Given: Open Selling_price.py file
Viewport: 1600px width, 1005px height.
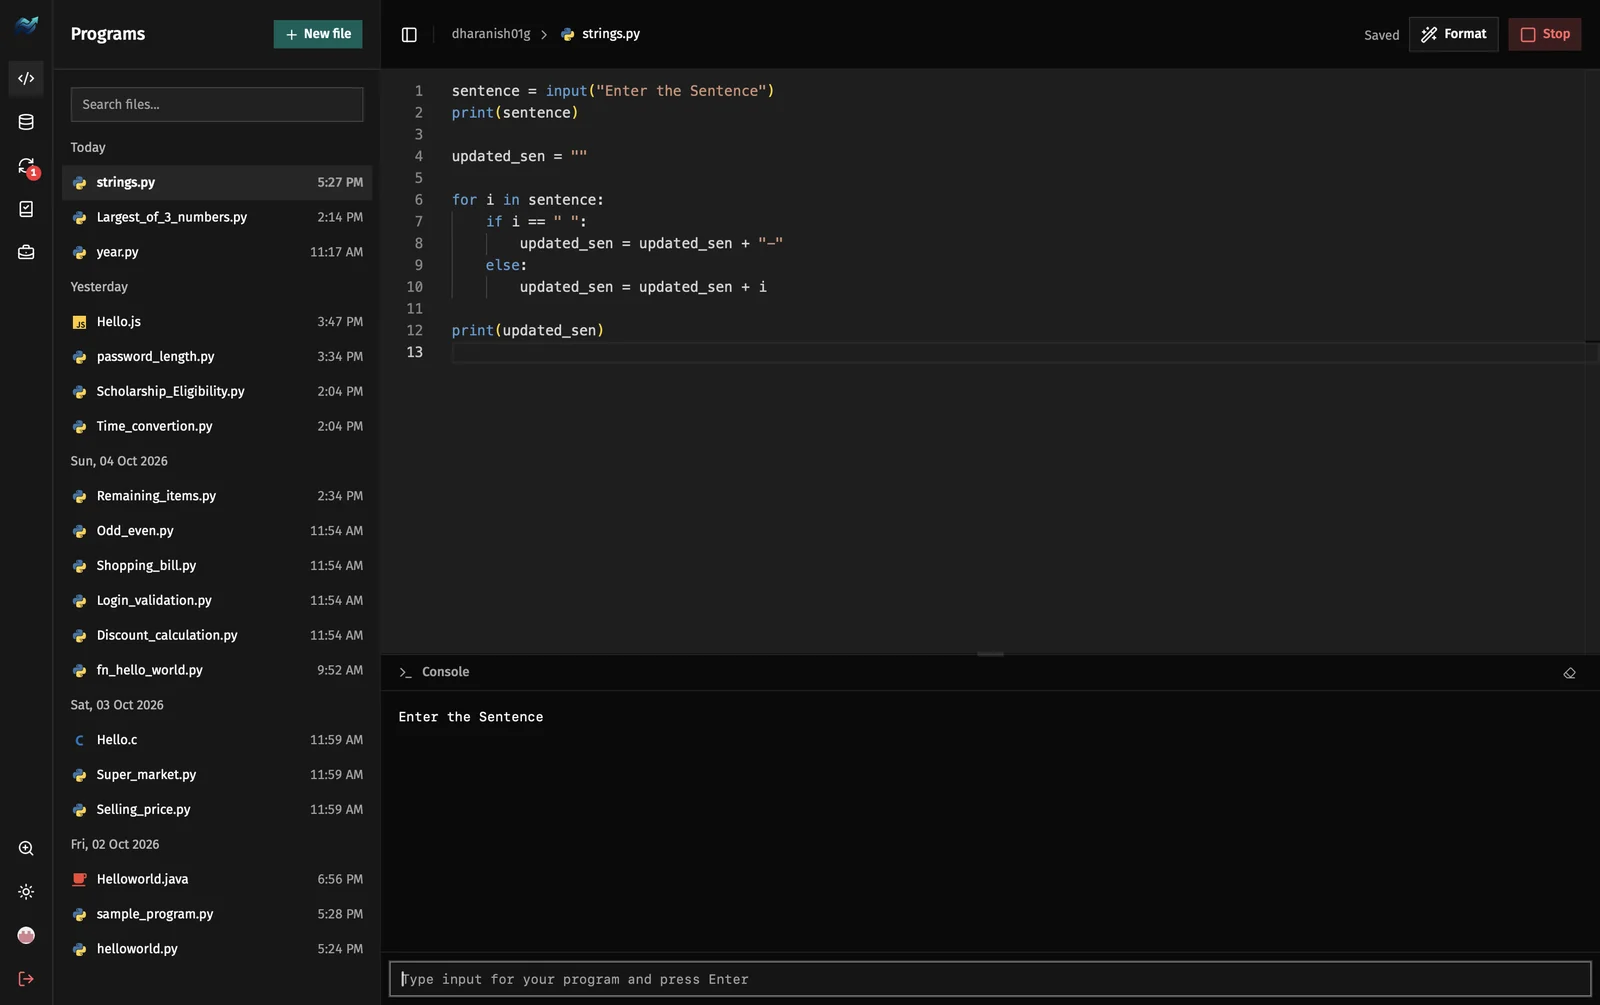Looking at the screenshot, I should 217,810.
